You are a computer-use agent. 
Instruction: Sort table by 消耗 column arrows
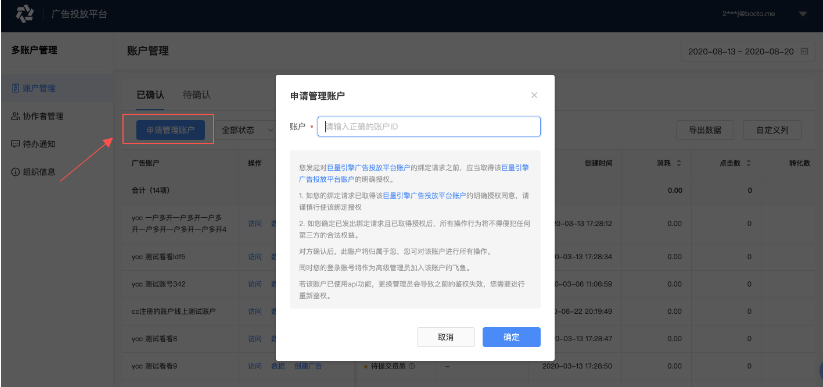click(x=678, y=163)
